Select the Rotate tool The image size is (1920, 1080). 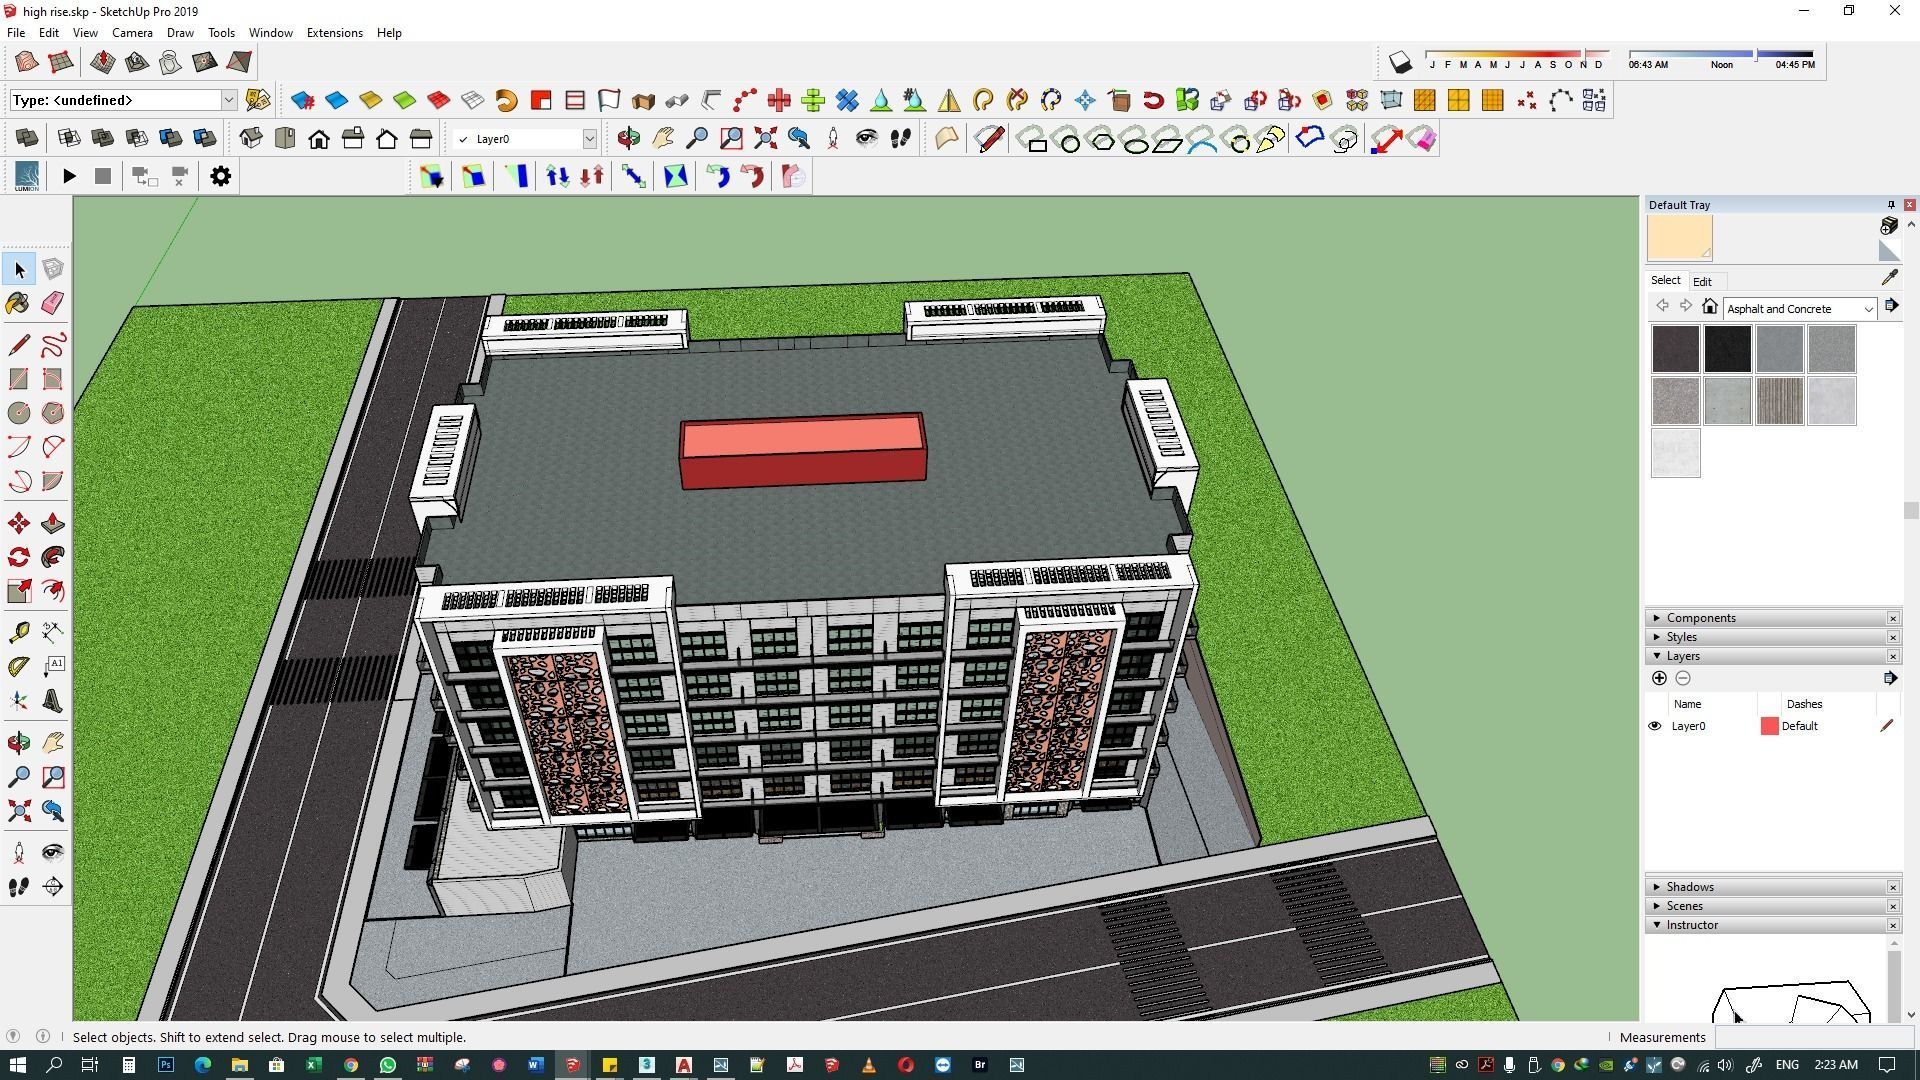(19, 557)
